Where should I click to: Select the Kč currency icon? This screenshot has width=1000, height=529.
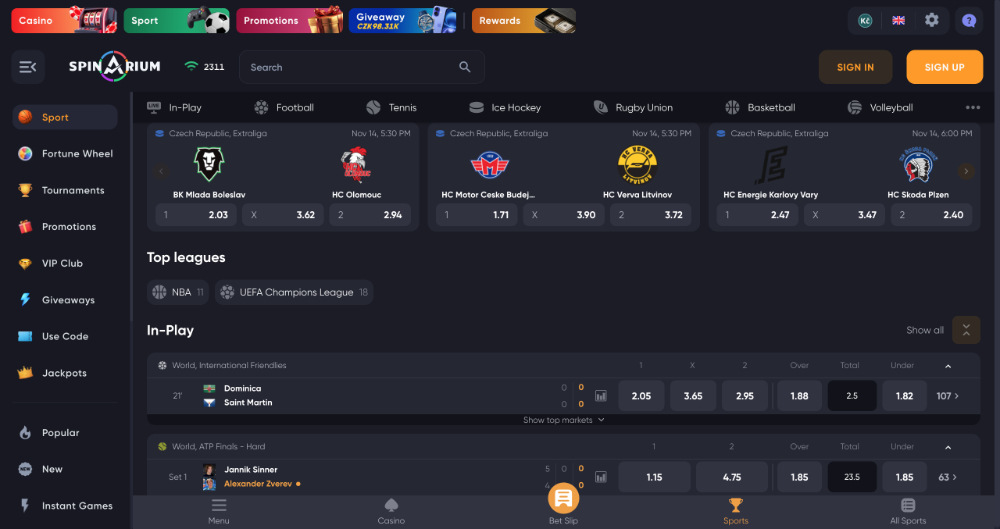tap(865, 20)
